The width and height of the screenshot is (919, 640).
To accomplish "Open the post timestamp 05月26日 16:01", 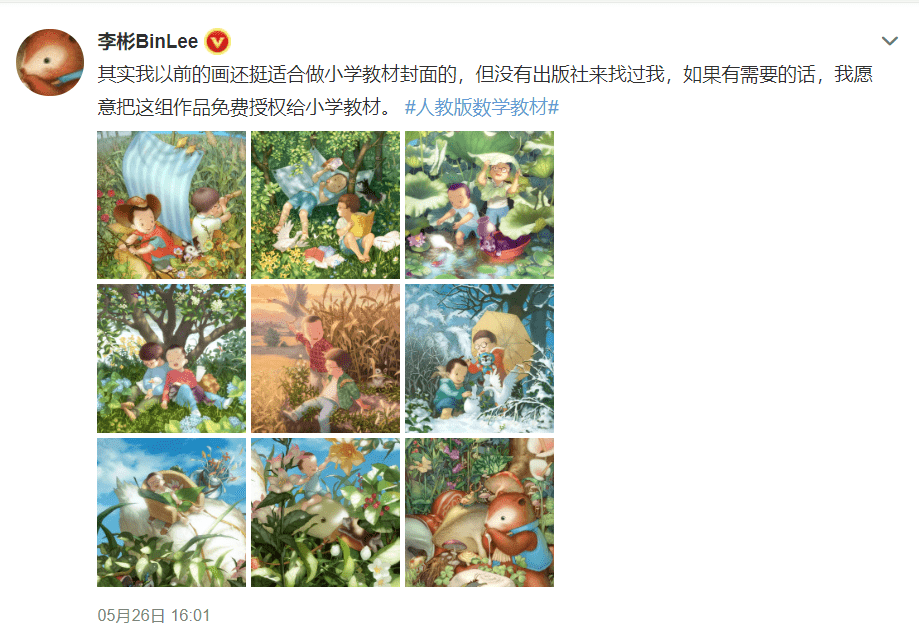I will [154, 615].
